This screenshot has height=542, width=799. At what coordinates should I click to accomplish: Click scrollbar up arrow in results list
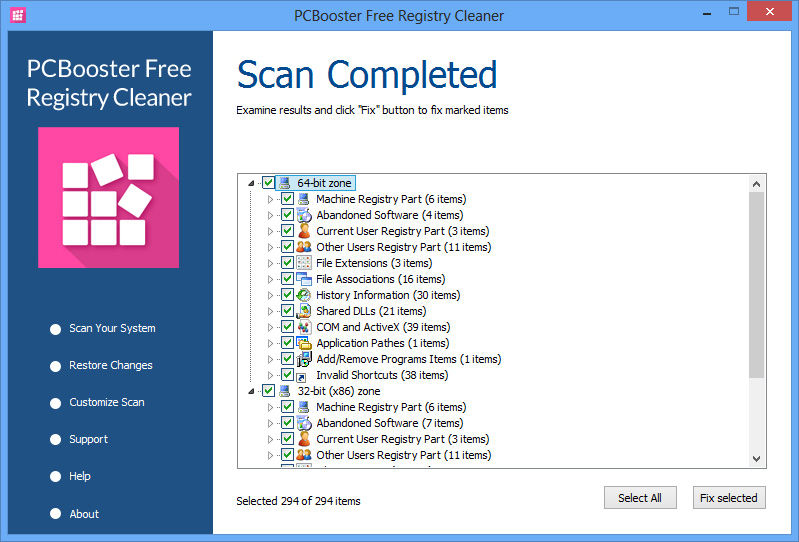(x=756, y=184)
